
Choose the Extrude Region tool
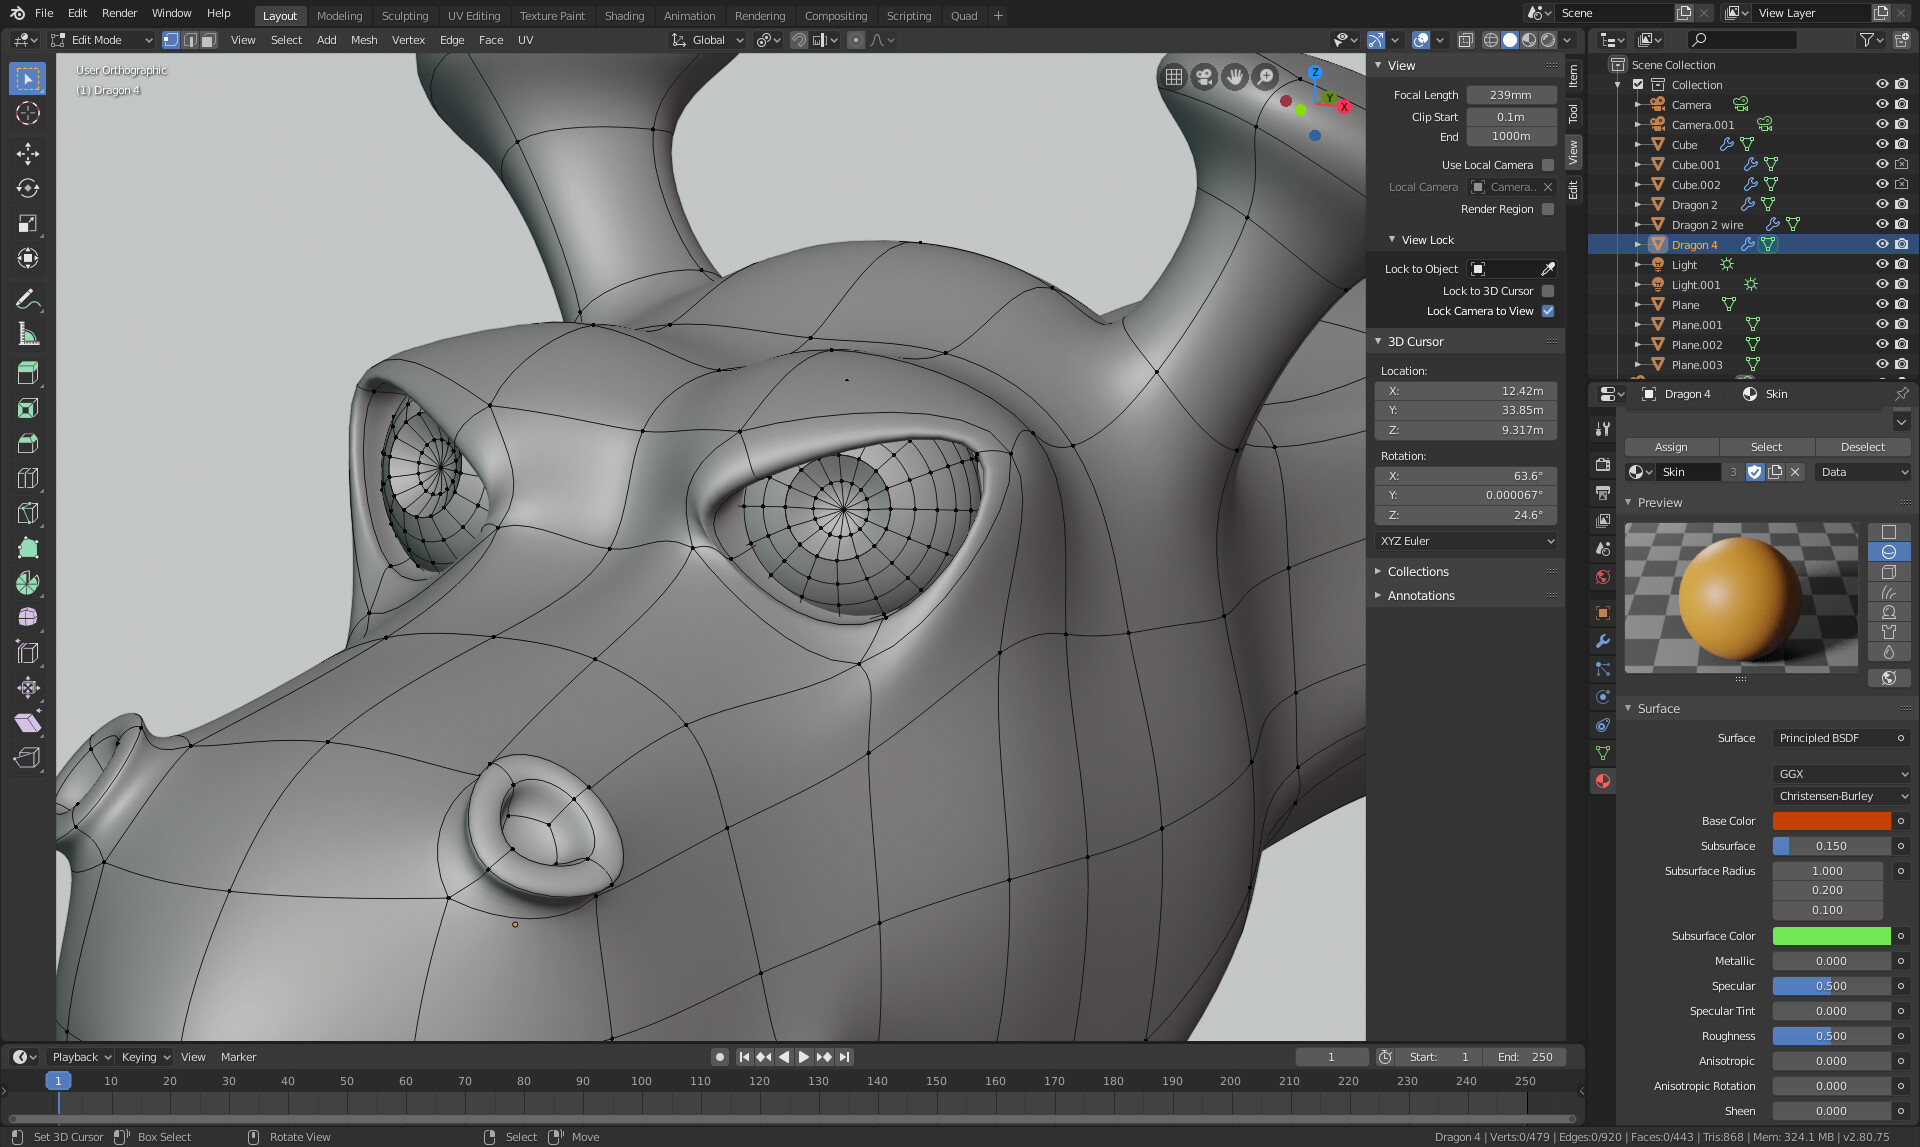point(27,373)
